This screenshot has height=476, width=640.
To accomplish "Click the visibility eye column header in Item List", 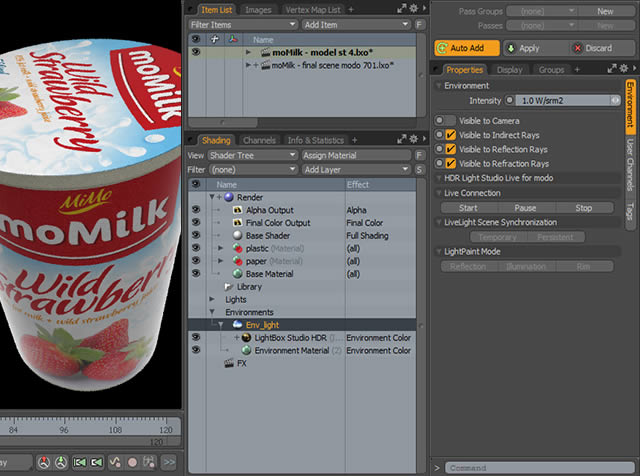I will point(196,39).
